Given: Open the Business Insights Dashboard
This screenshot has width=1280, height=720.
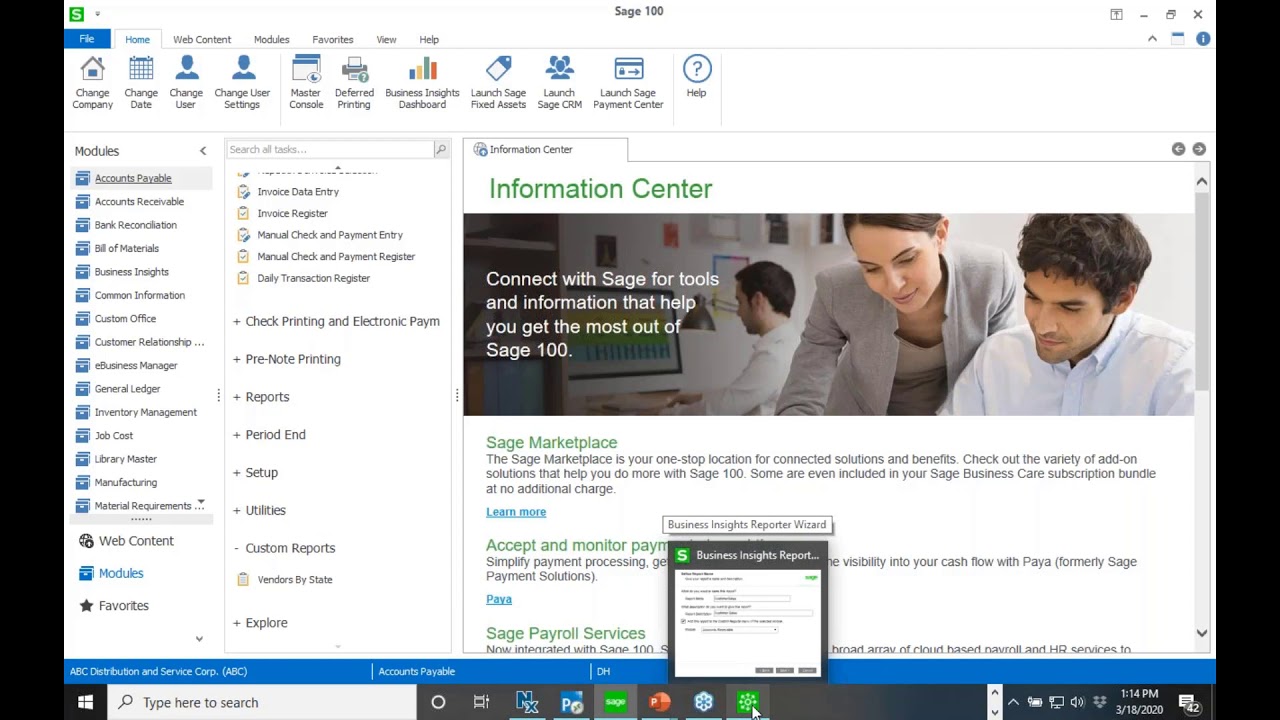Looking at the screenshot, I should [x=422, y=82].
